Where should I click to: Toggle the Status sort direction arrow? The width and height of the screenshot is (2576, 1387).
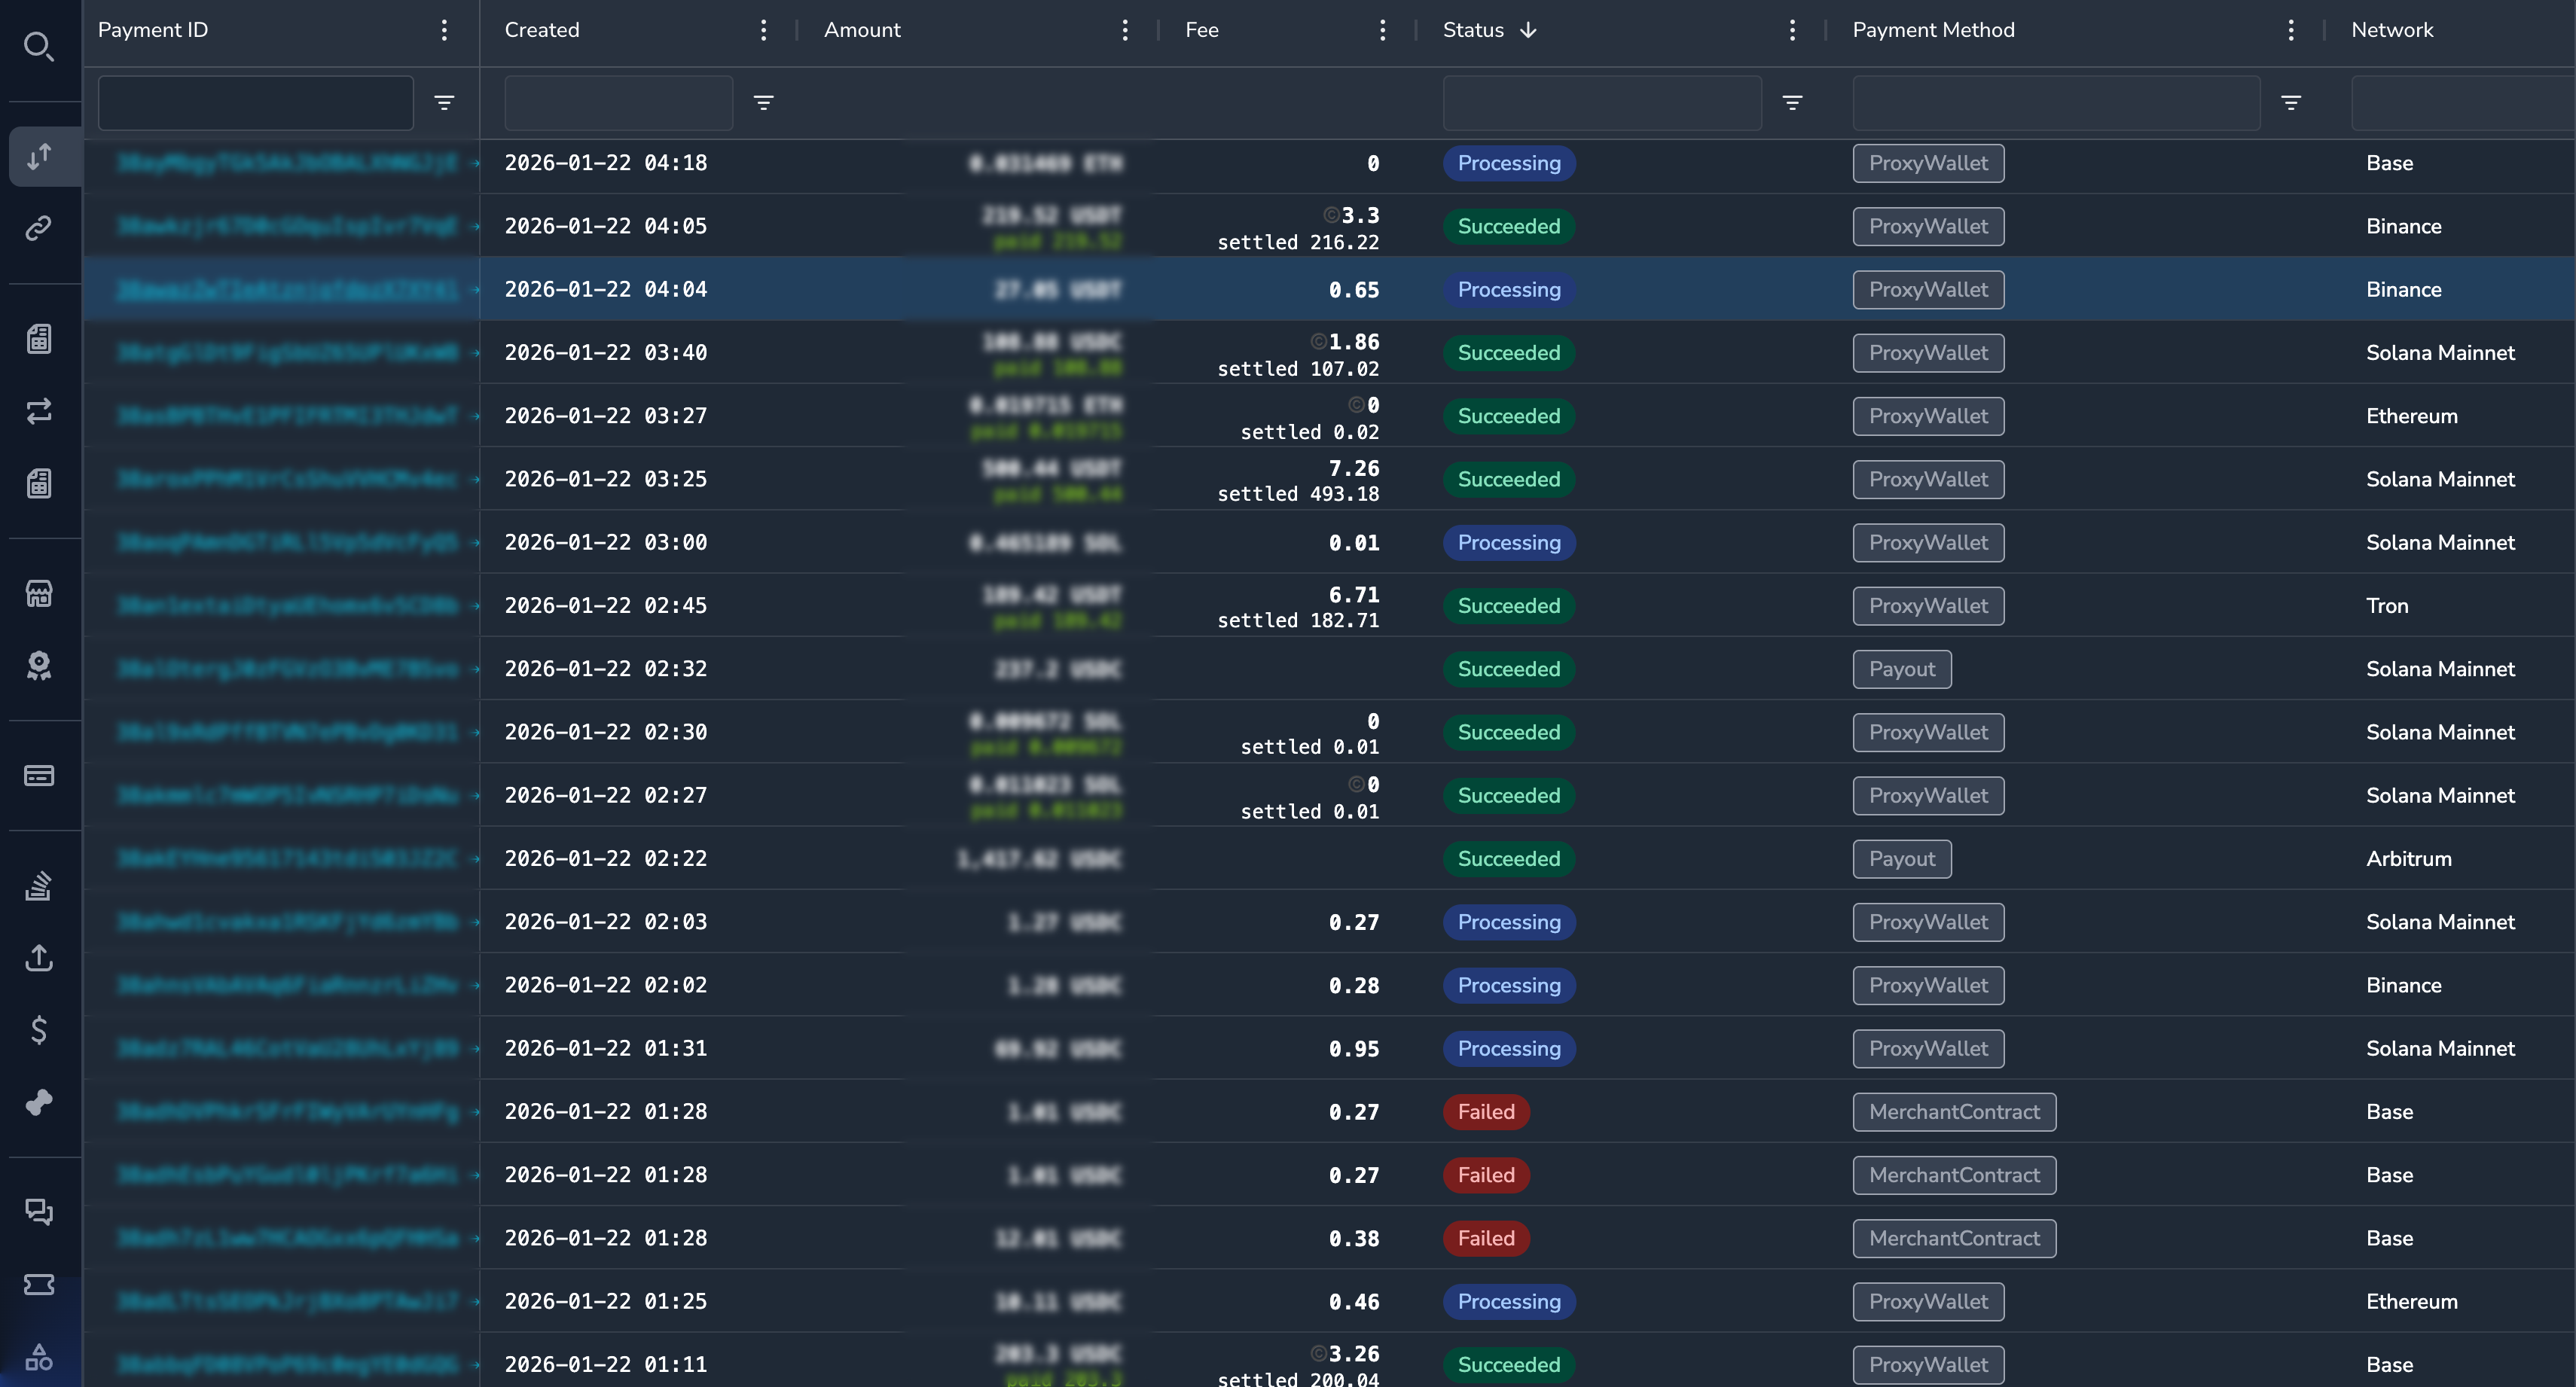coord(1528,30)
